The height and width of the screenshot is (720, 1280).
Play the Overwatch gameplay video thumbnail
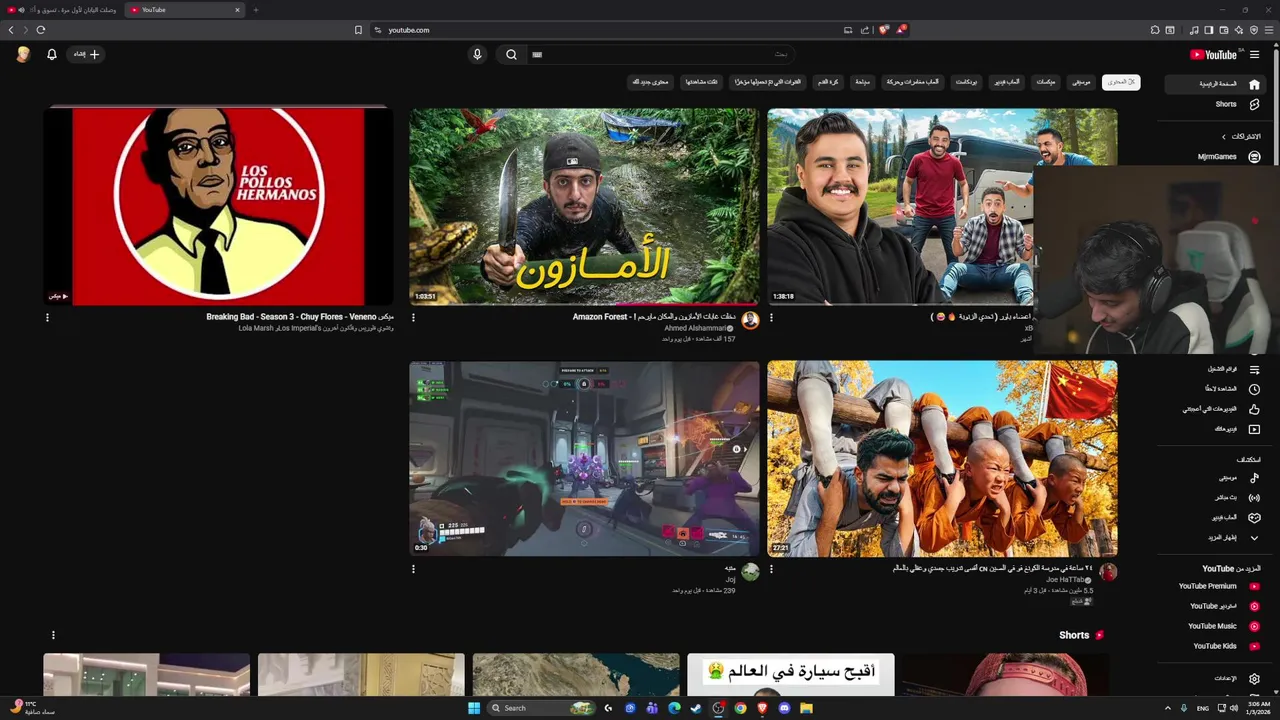(x=584, y=458)
